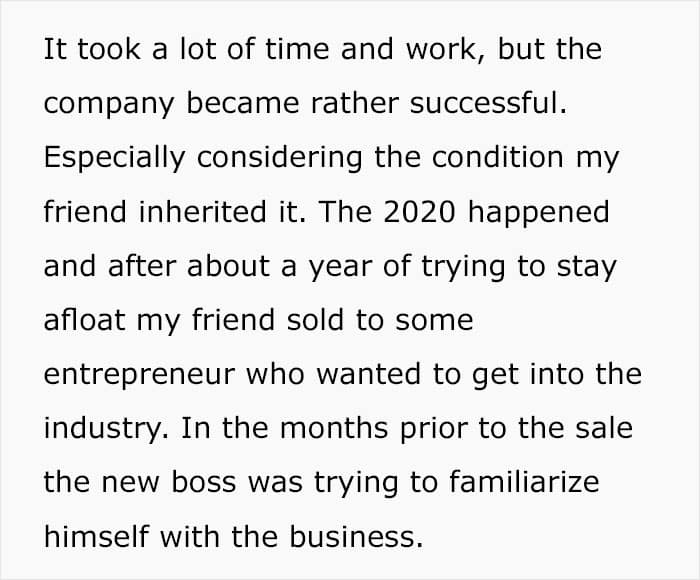This screenshot has width=700, height=580.
Task: Click the word 'boss' in the paragraph
Action: coord(204,482)
